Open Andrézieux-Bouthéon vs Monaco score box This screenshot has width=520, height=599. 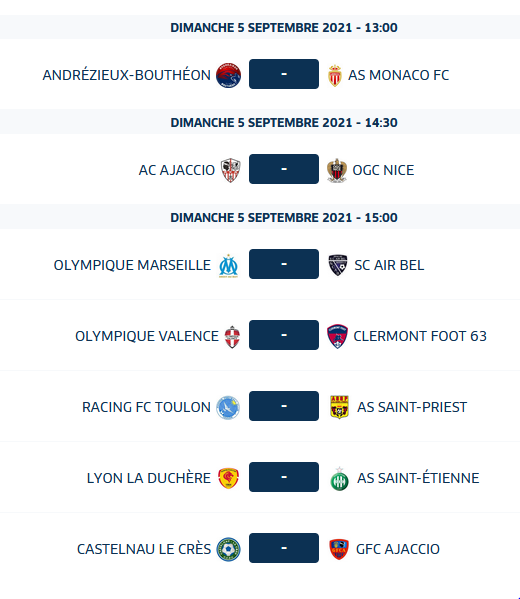[284, 74]
